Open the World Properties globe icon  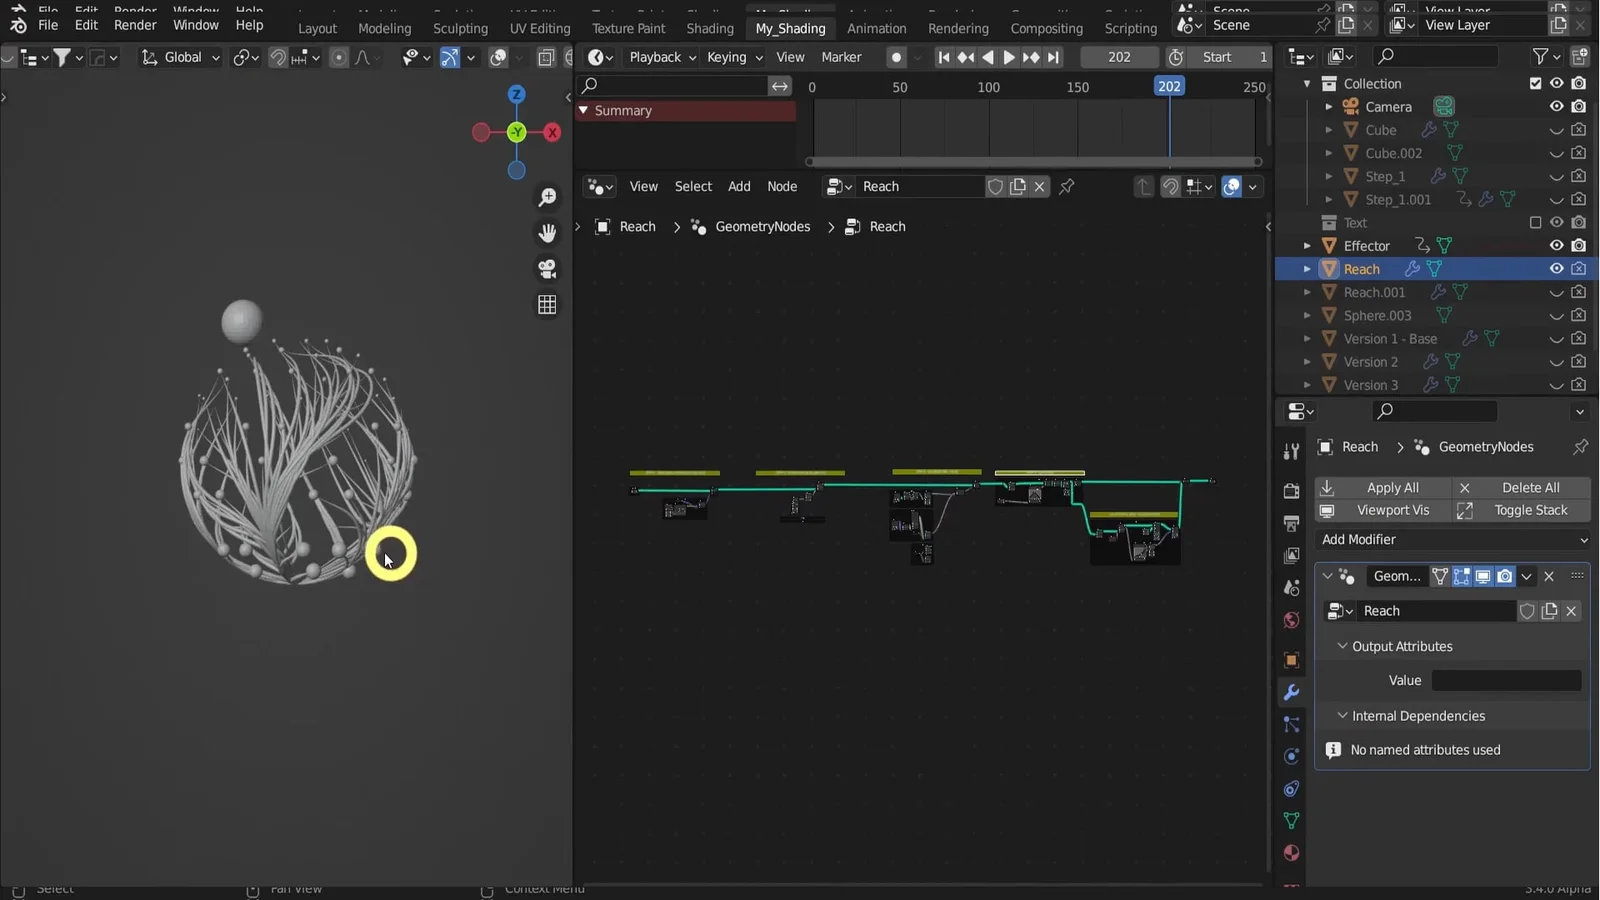[1291, 620]
